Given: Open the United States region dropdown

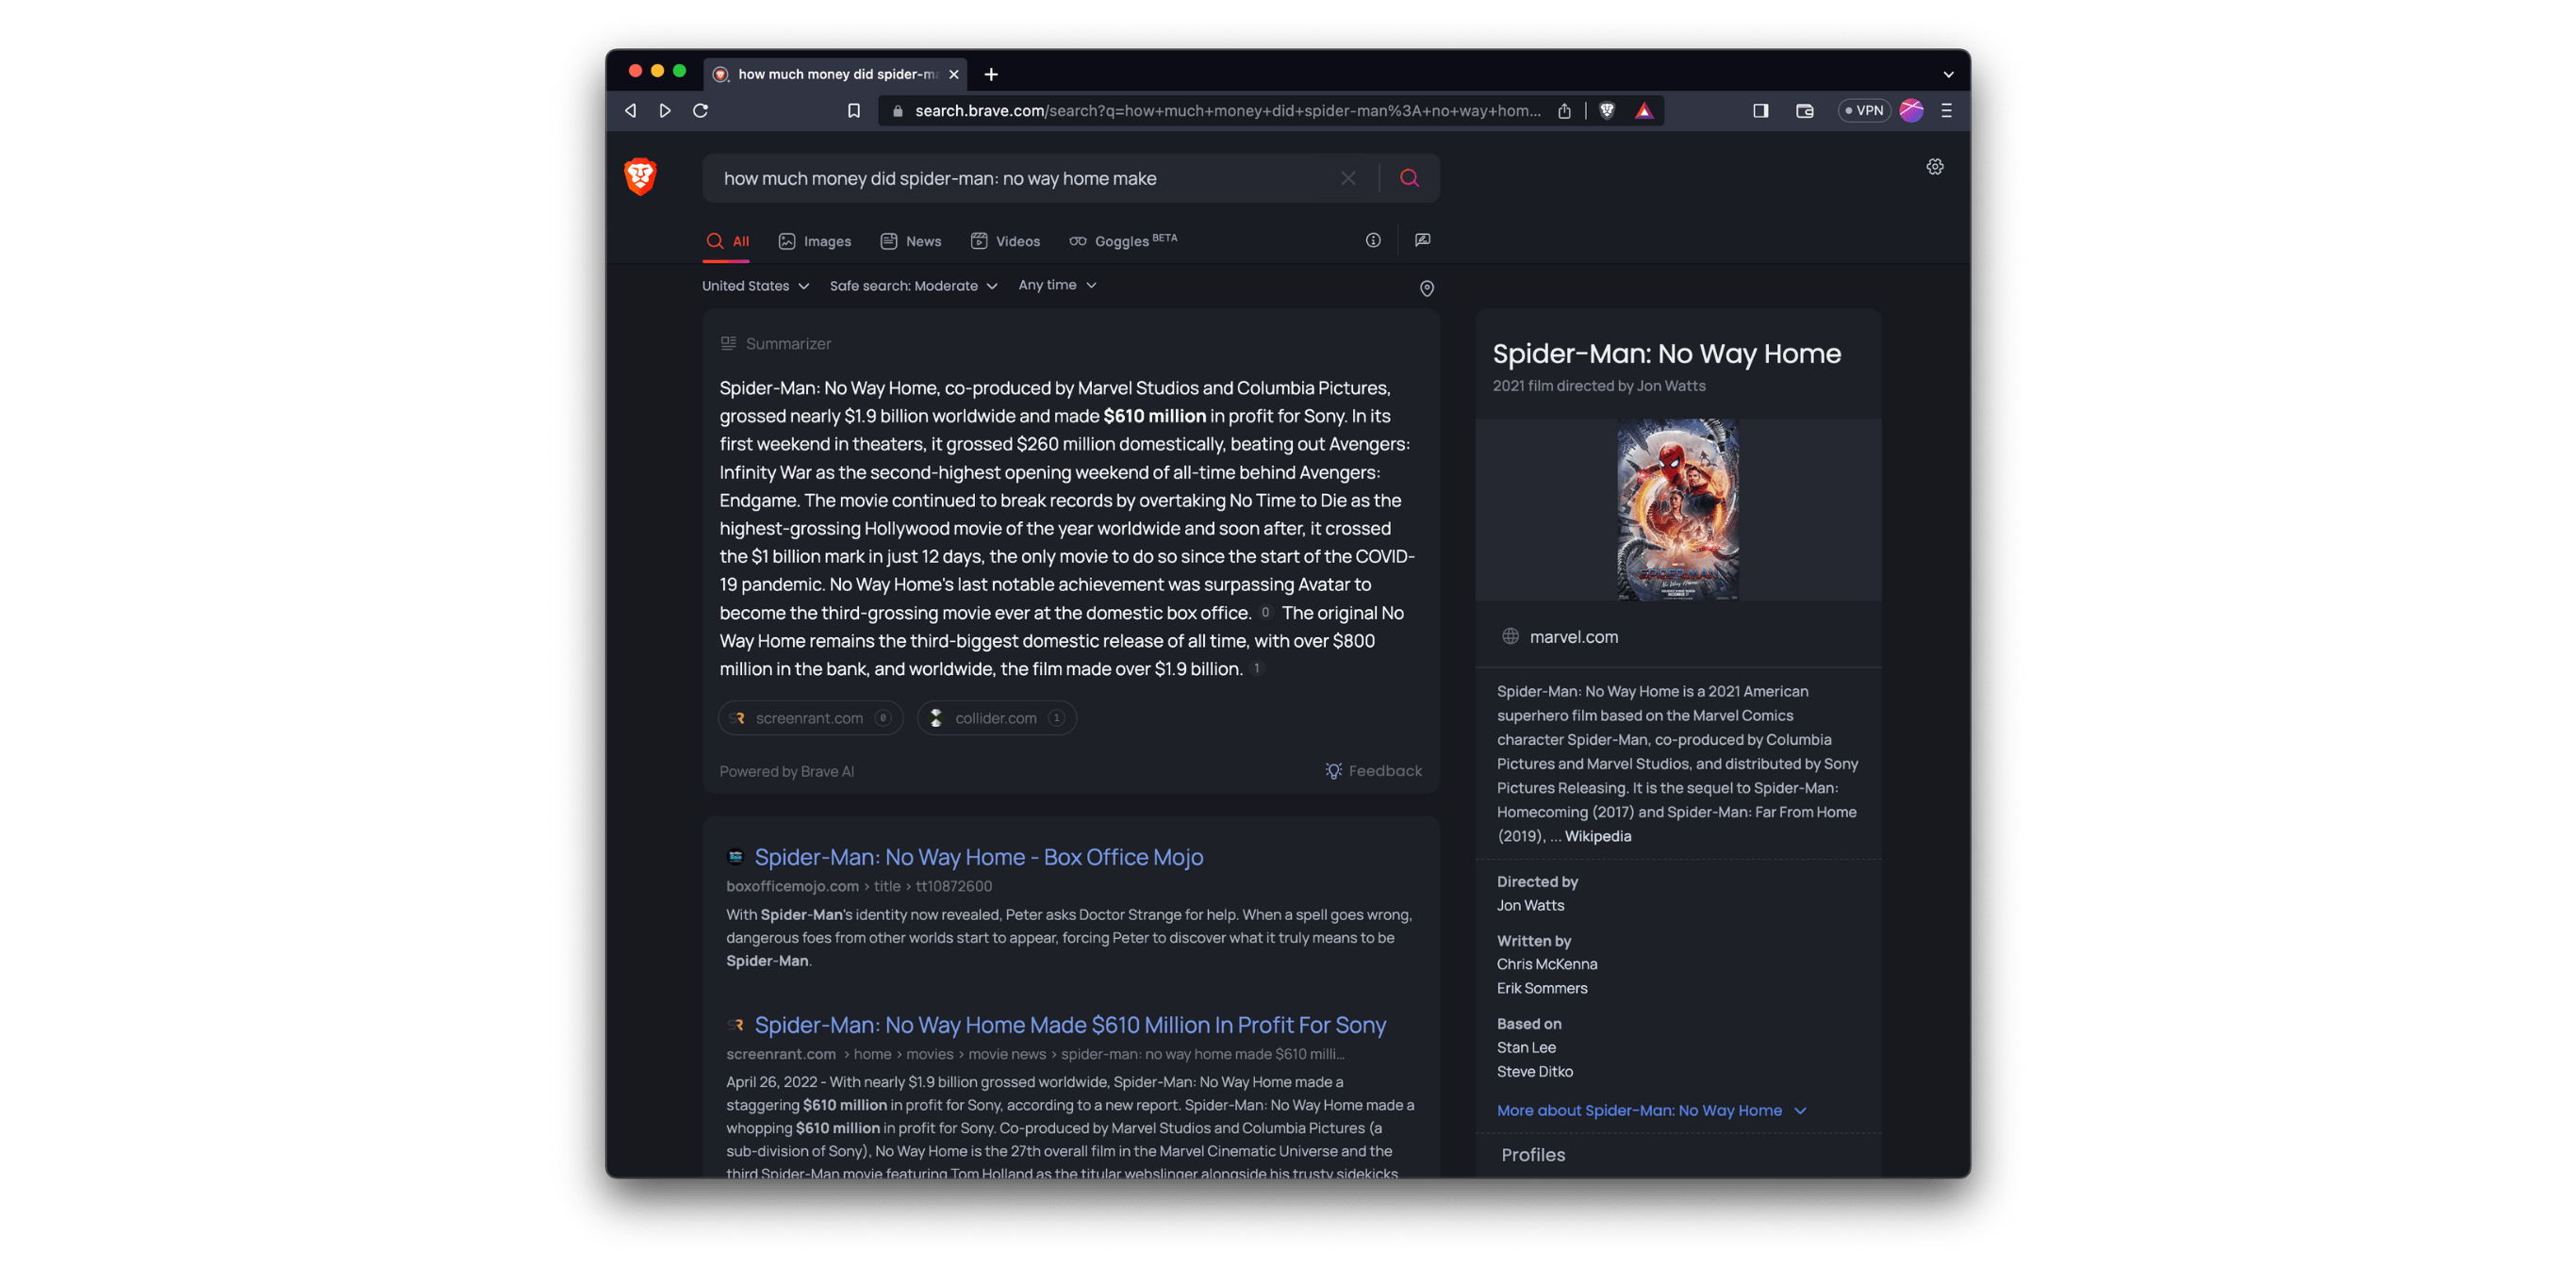Looking at the screenshot, I should (755, 286).
